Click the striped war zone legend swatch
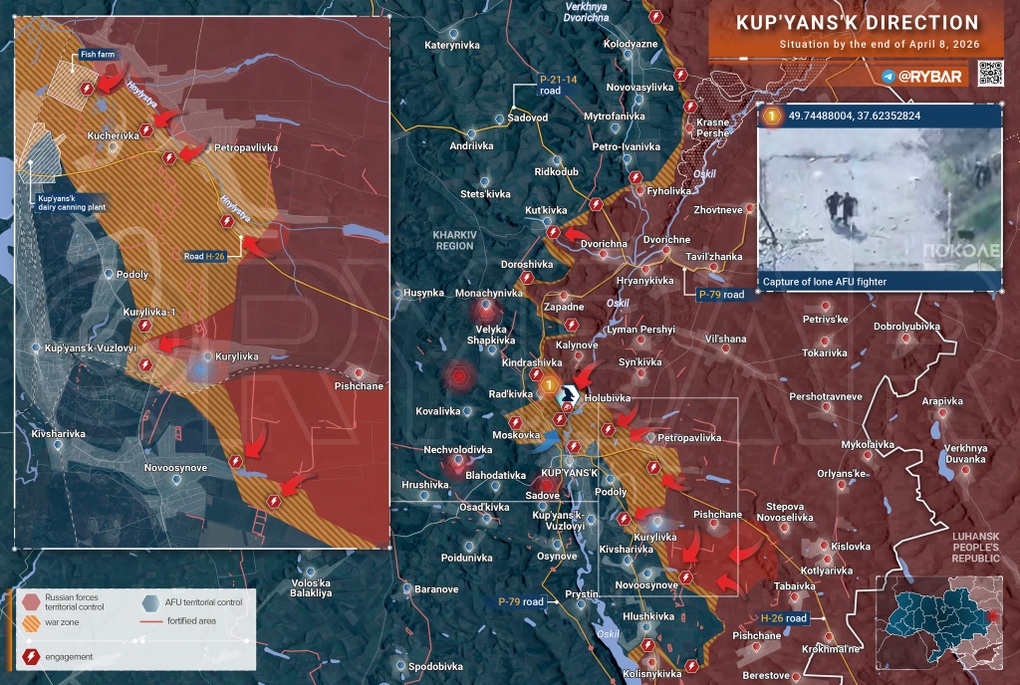Screen dimensions: 1020x685 click(x=30, y=624)
